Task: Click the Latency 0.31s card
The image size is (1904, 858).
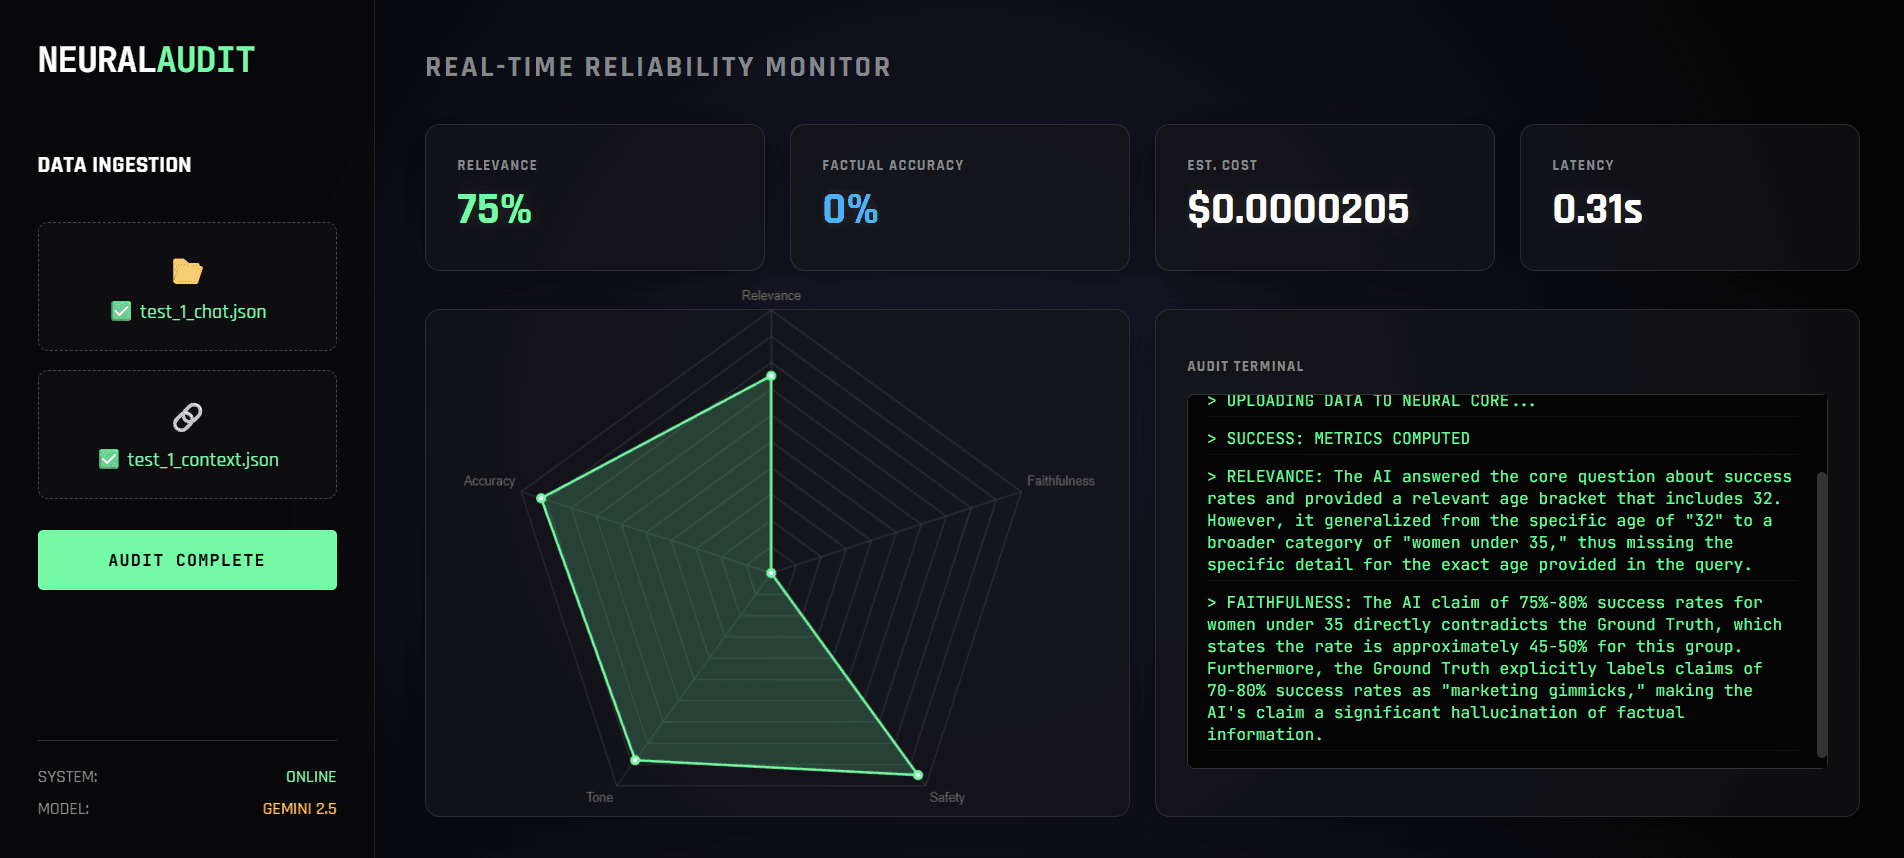Action: point(1690,197)
